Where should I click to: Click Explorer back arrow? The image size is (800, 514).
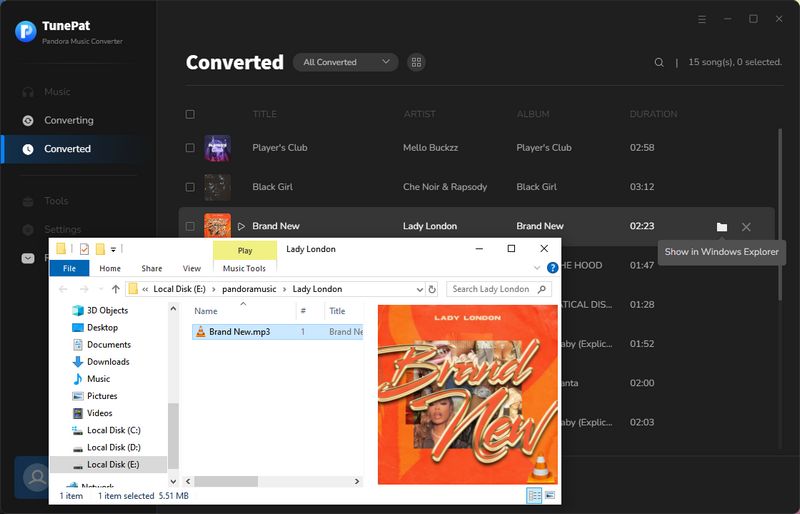(63, 289)
